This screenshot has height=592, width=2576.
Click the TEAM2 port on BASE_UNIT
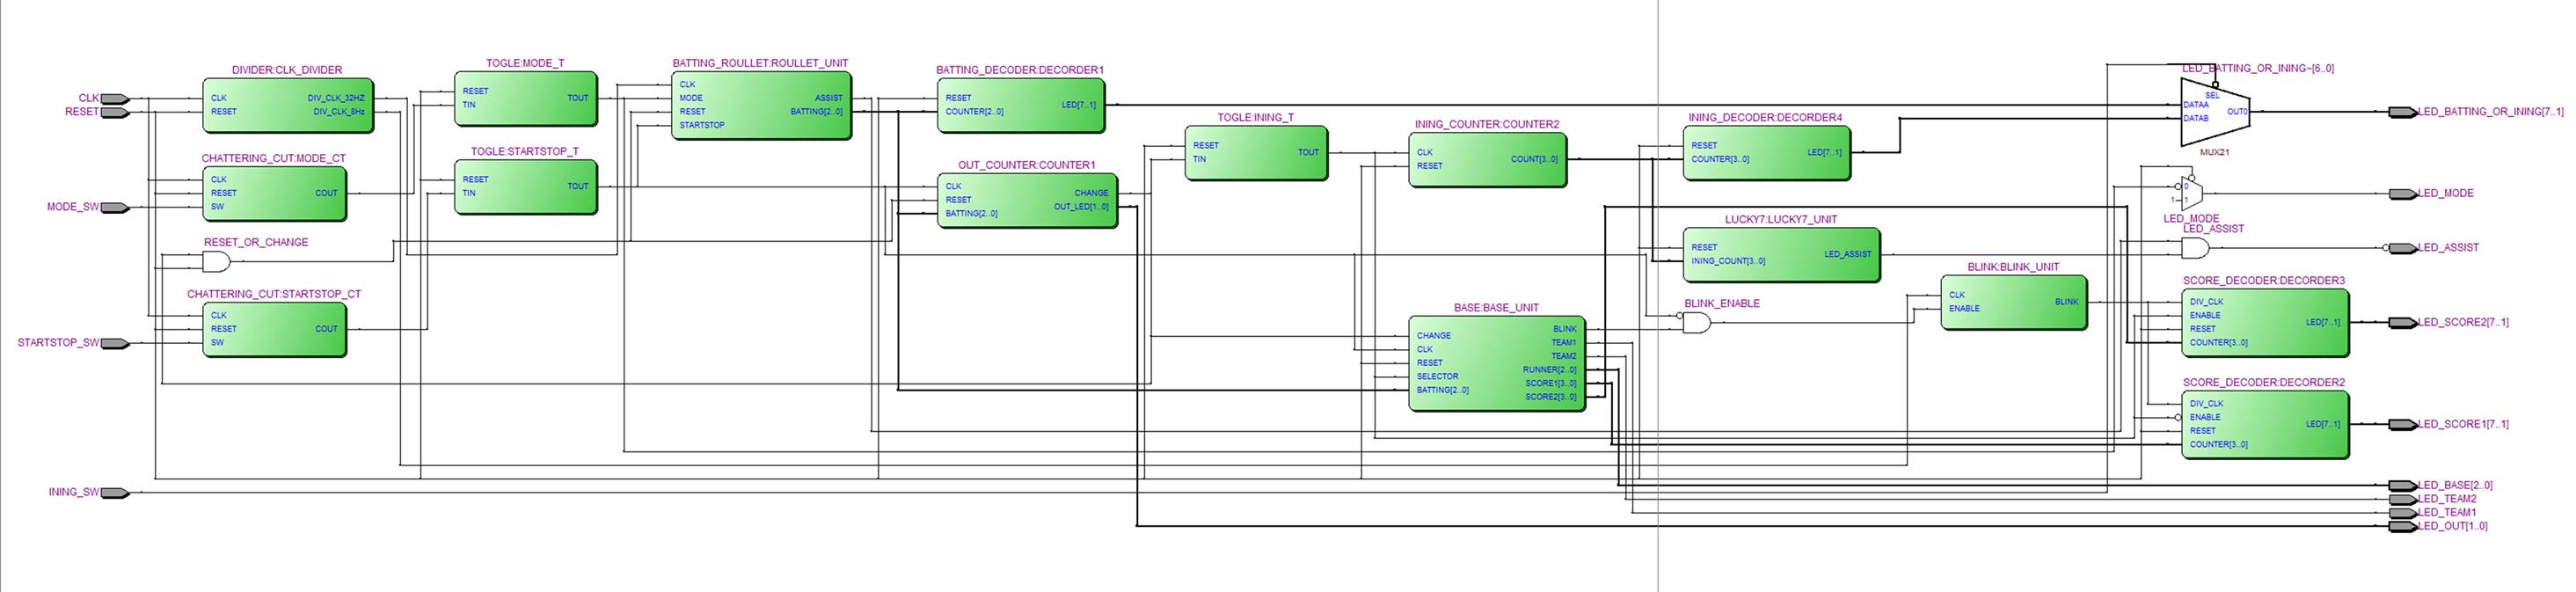[1563, 356]
